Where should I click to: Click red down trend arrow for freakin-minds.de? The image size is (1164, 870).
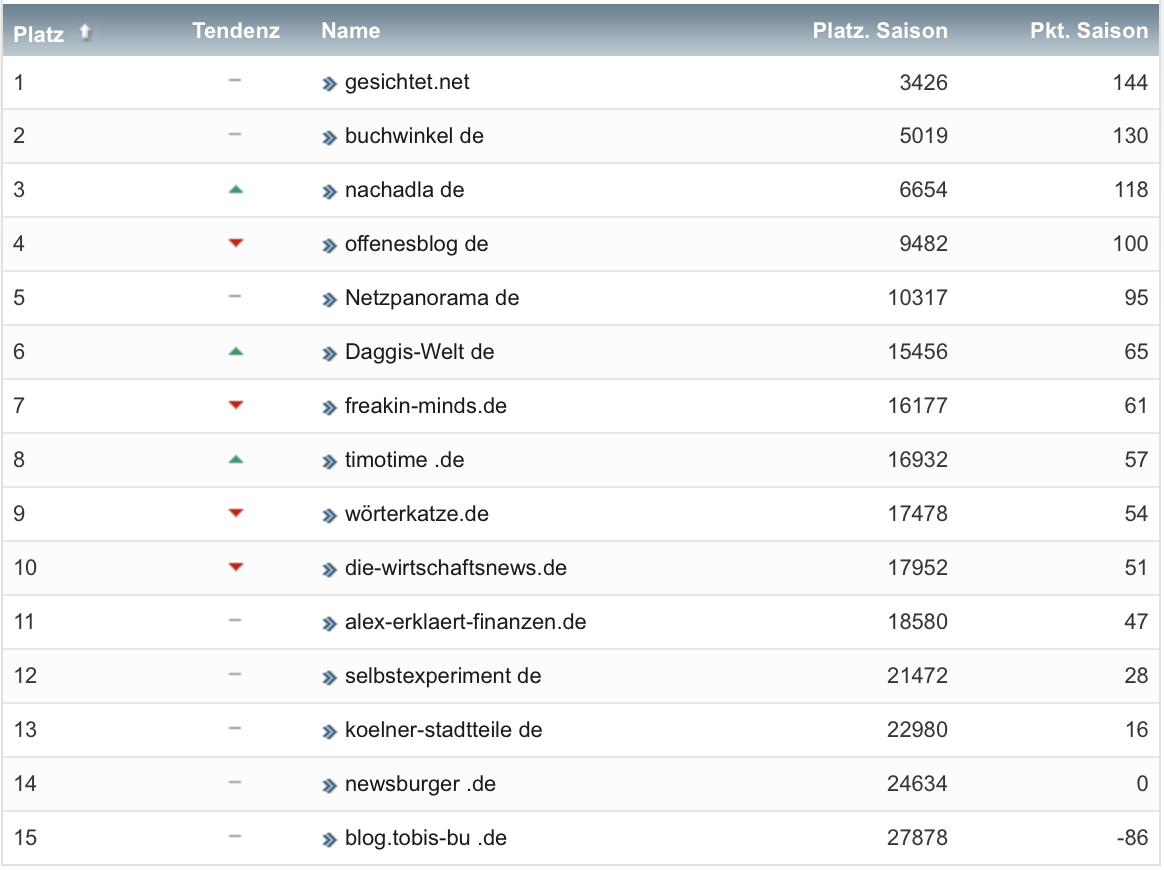(235, 405)
